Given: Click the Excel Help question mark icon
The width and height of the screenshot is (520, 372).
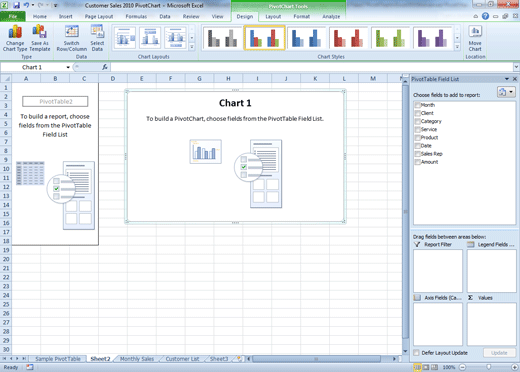Looking at the screenshot, I should pyautogui.click(x=485, y=16).
